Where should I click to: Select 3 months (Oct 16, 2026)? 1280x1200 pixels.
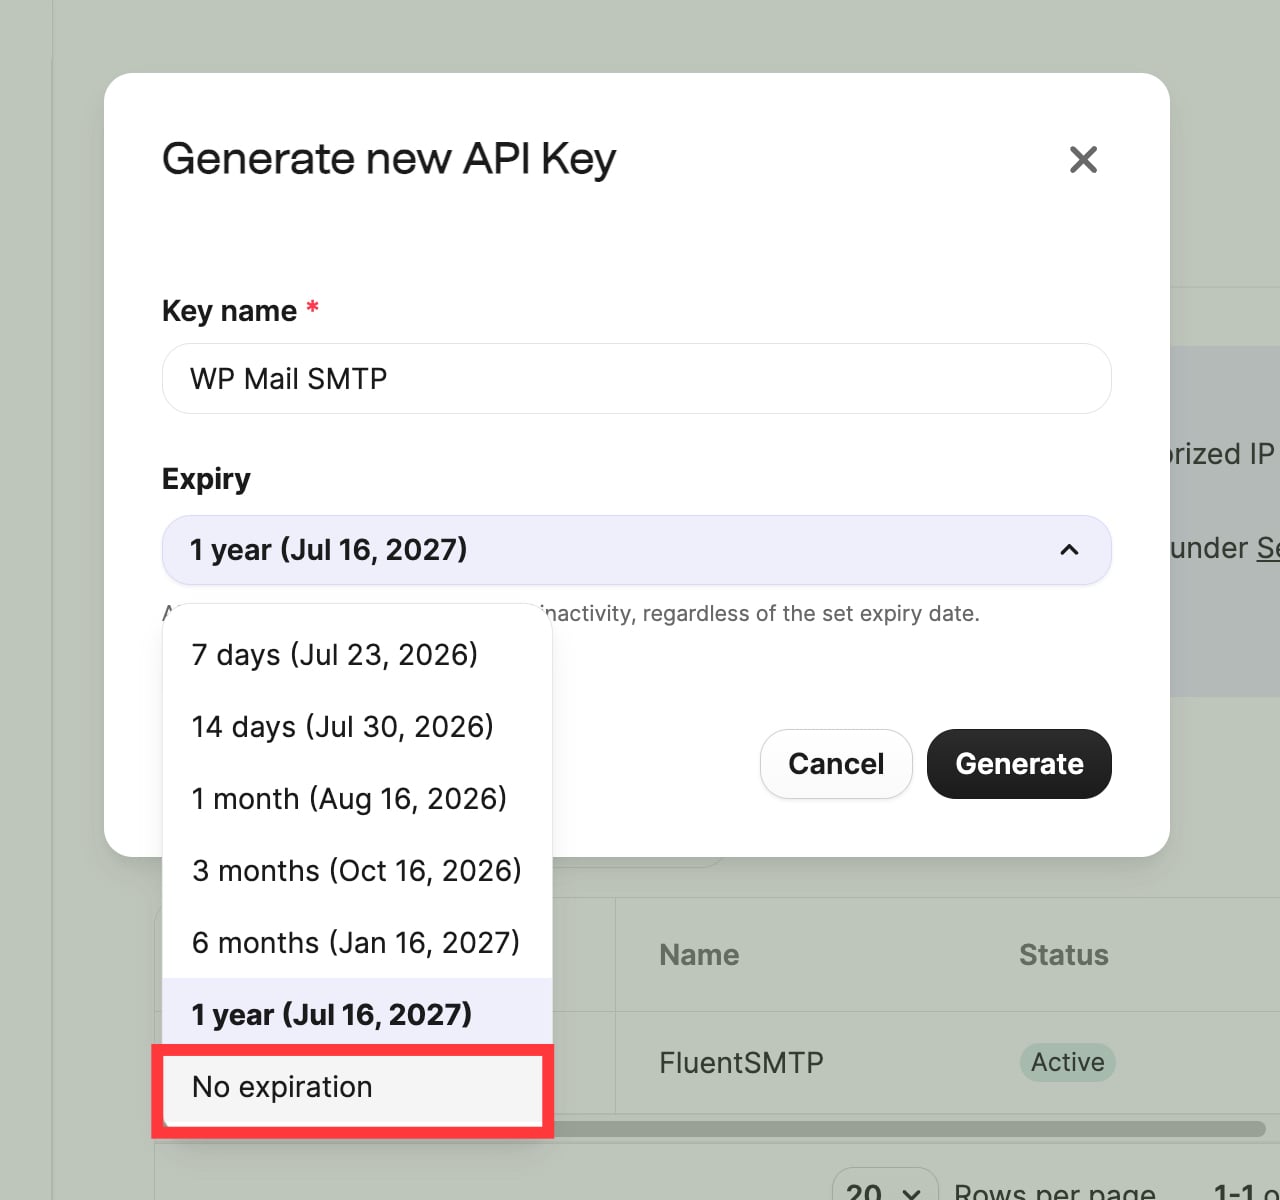click(x=357, y=871)
